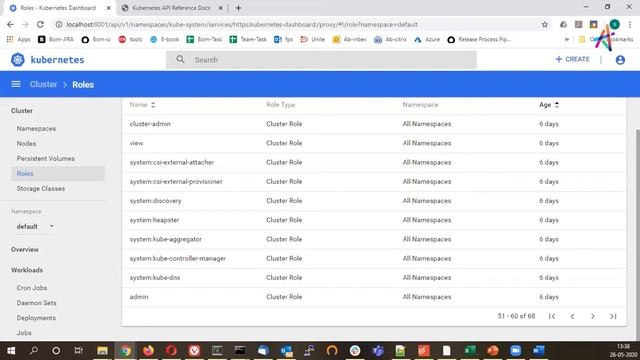Open the default namespace dropdown

point(35,227)
